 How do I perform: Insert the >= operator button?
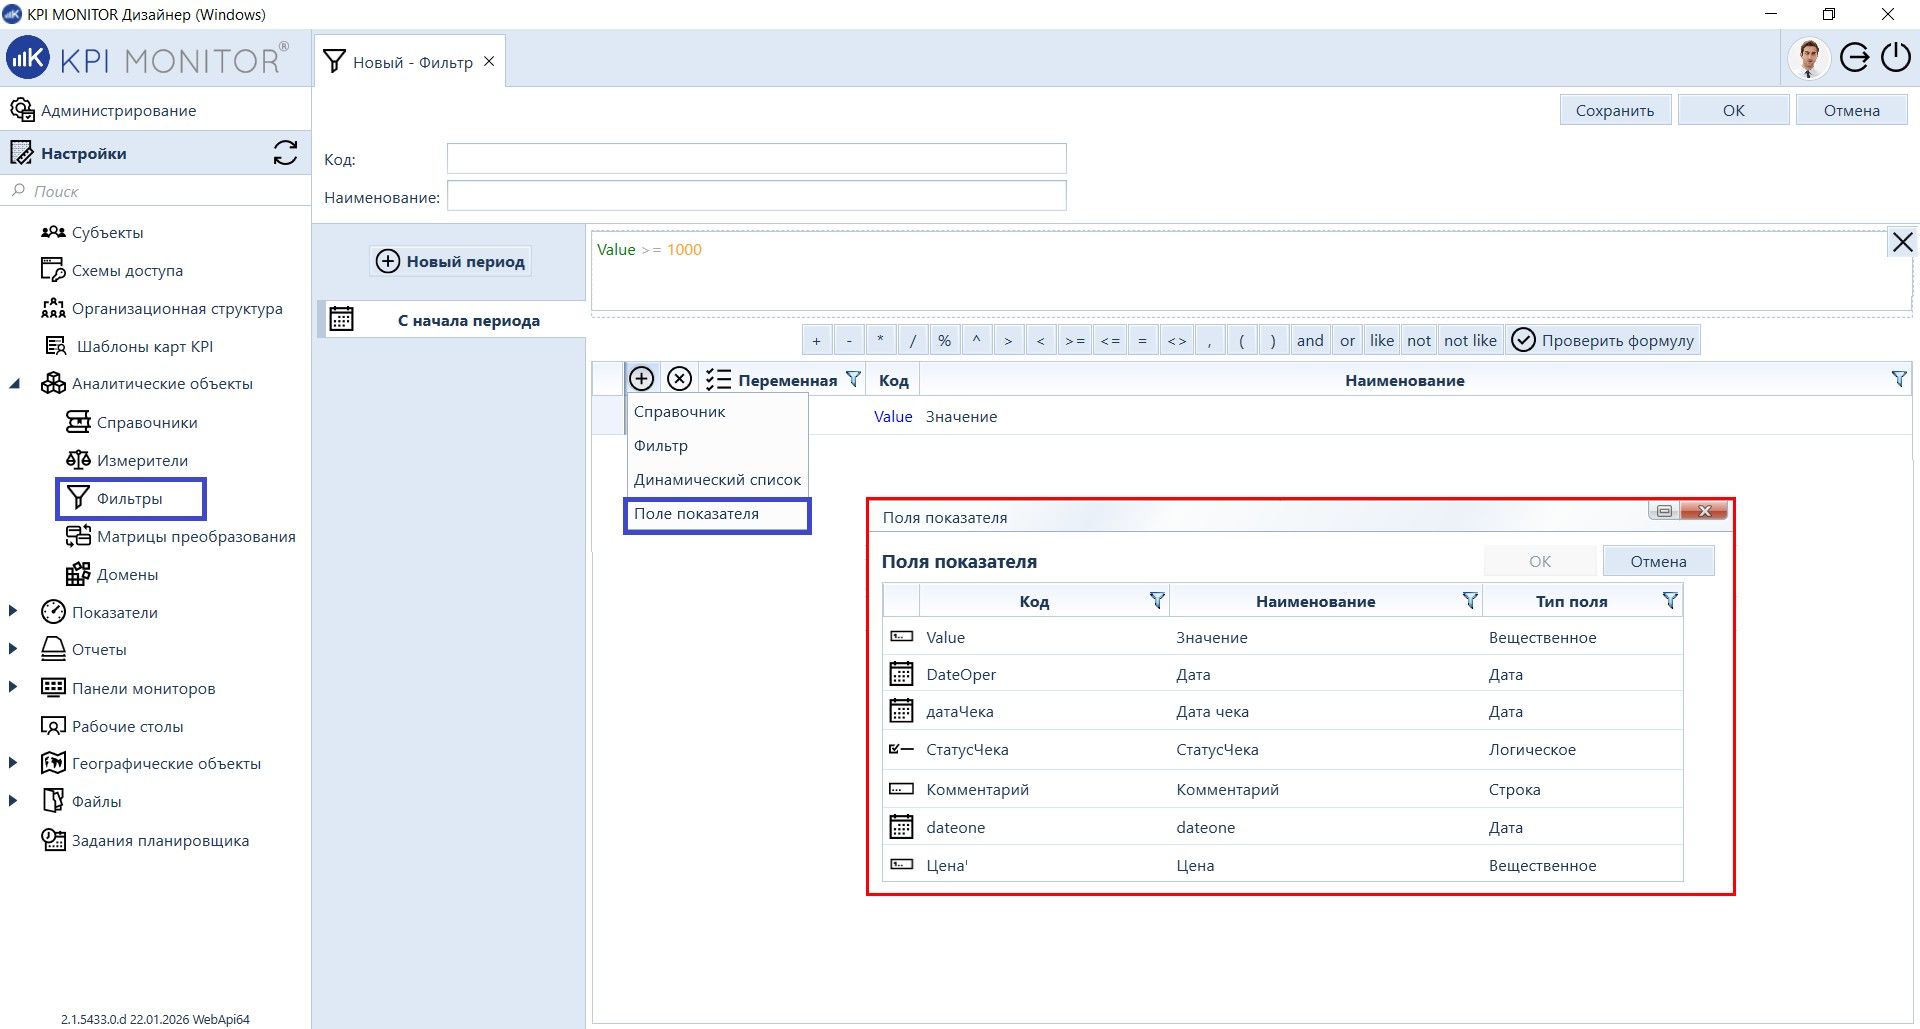point(1075,340)
